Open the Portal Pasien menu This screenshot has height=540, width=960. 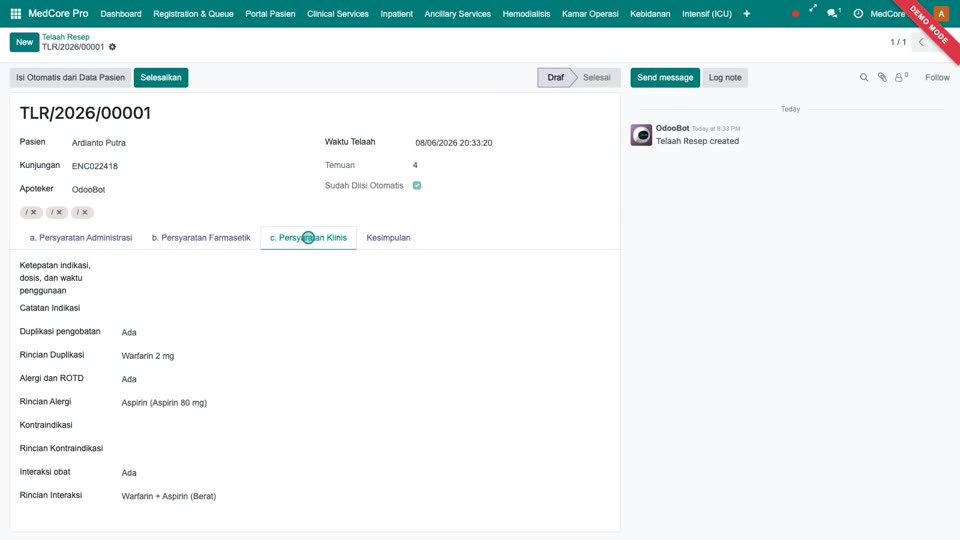click(x=270, y=13)
